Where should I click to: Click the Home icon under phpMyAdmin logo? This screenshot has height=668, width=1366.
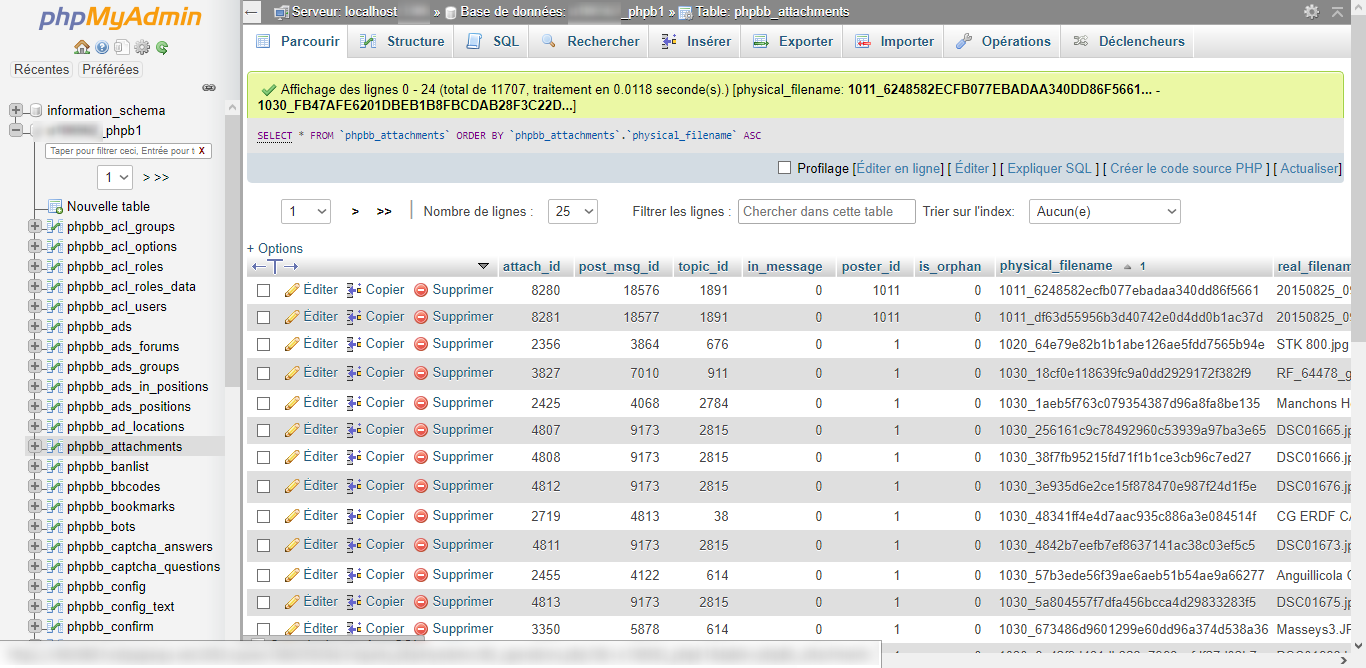point(82,47)
